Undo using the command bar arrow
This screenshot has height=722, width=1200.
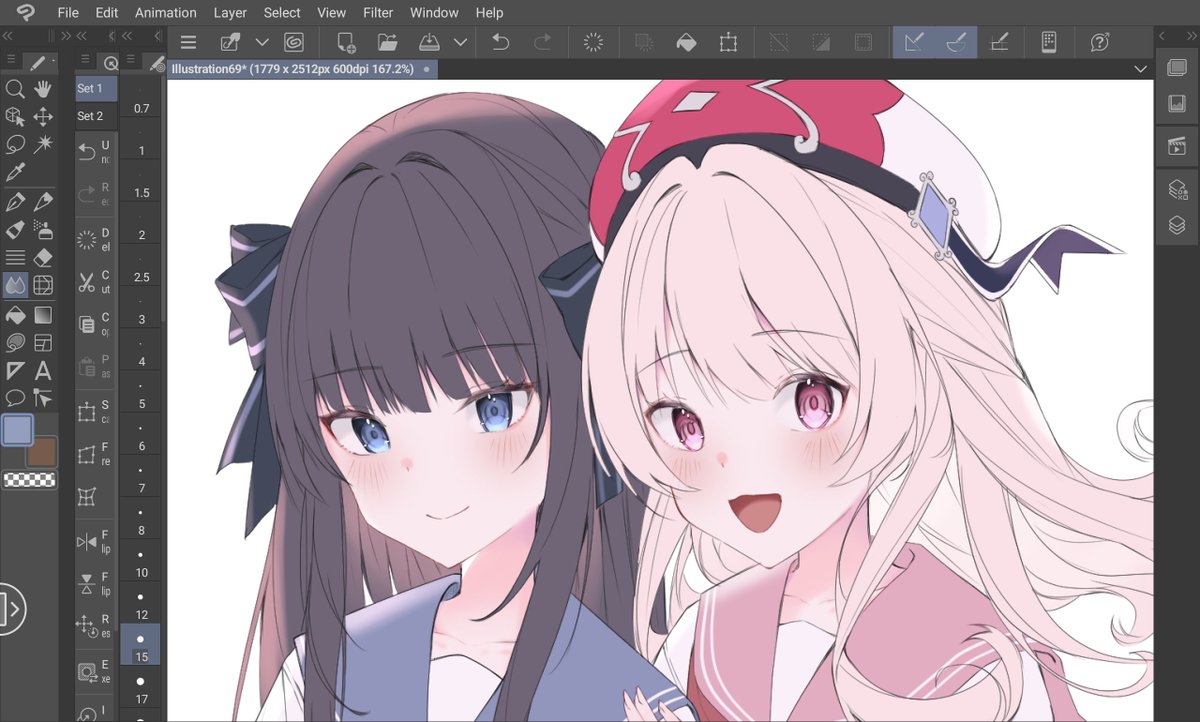501,42
